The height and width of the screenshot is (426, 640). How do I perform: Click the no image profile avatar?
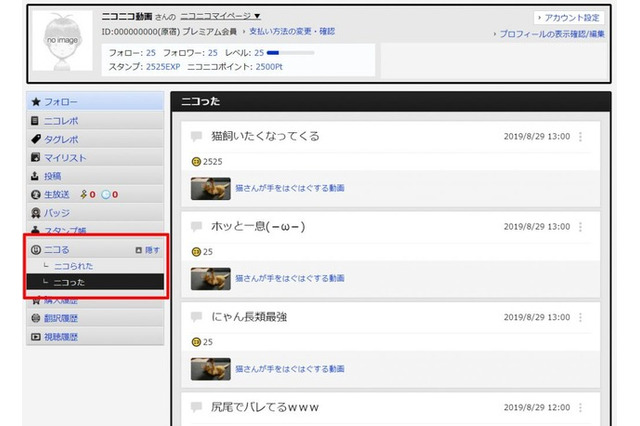click(x=62, y=41)
